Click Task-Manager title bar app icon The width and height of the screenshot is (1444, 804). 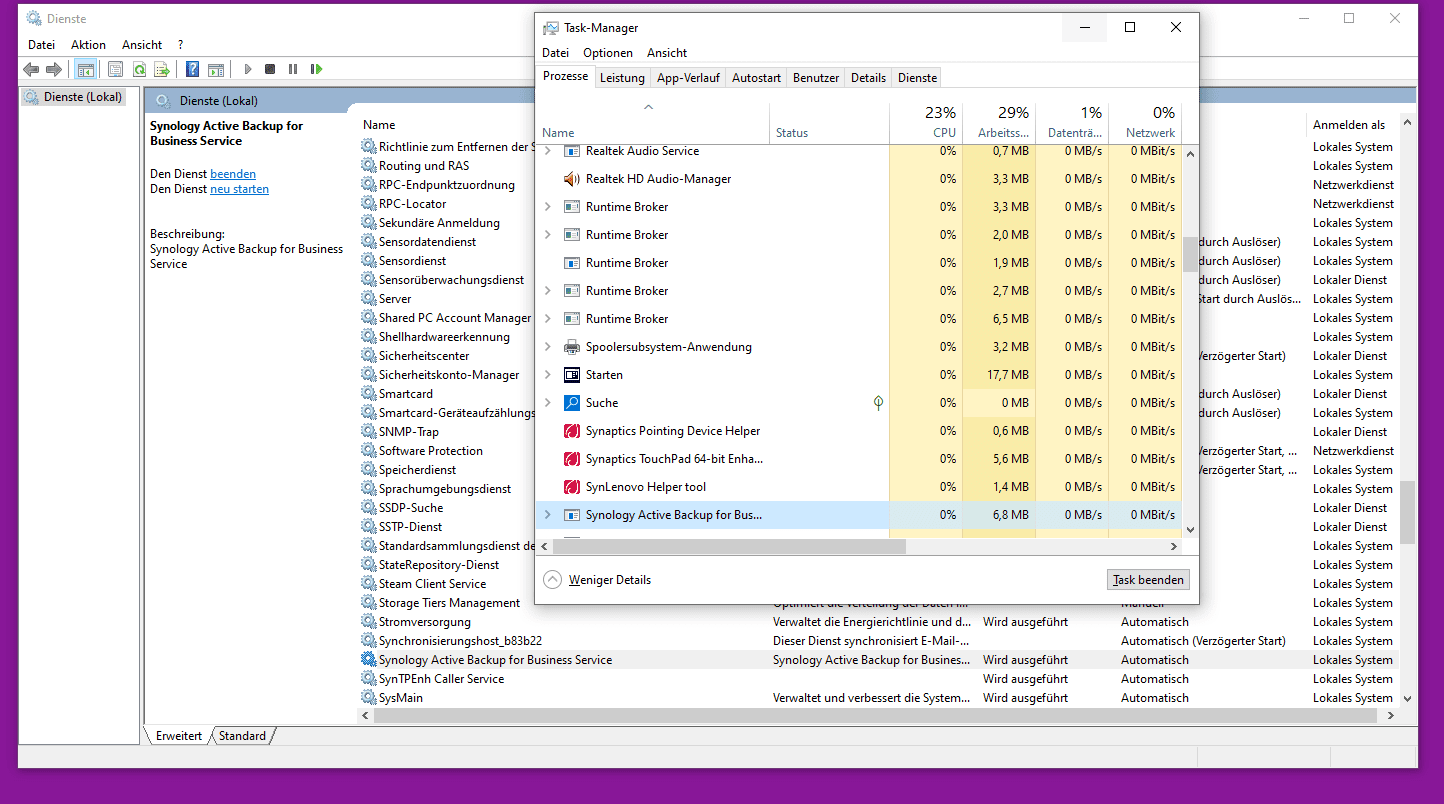coord(551,28)
